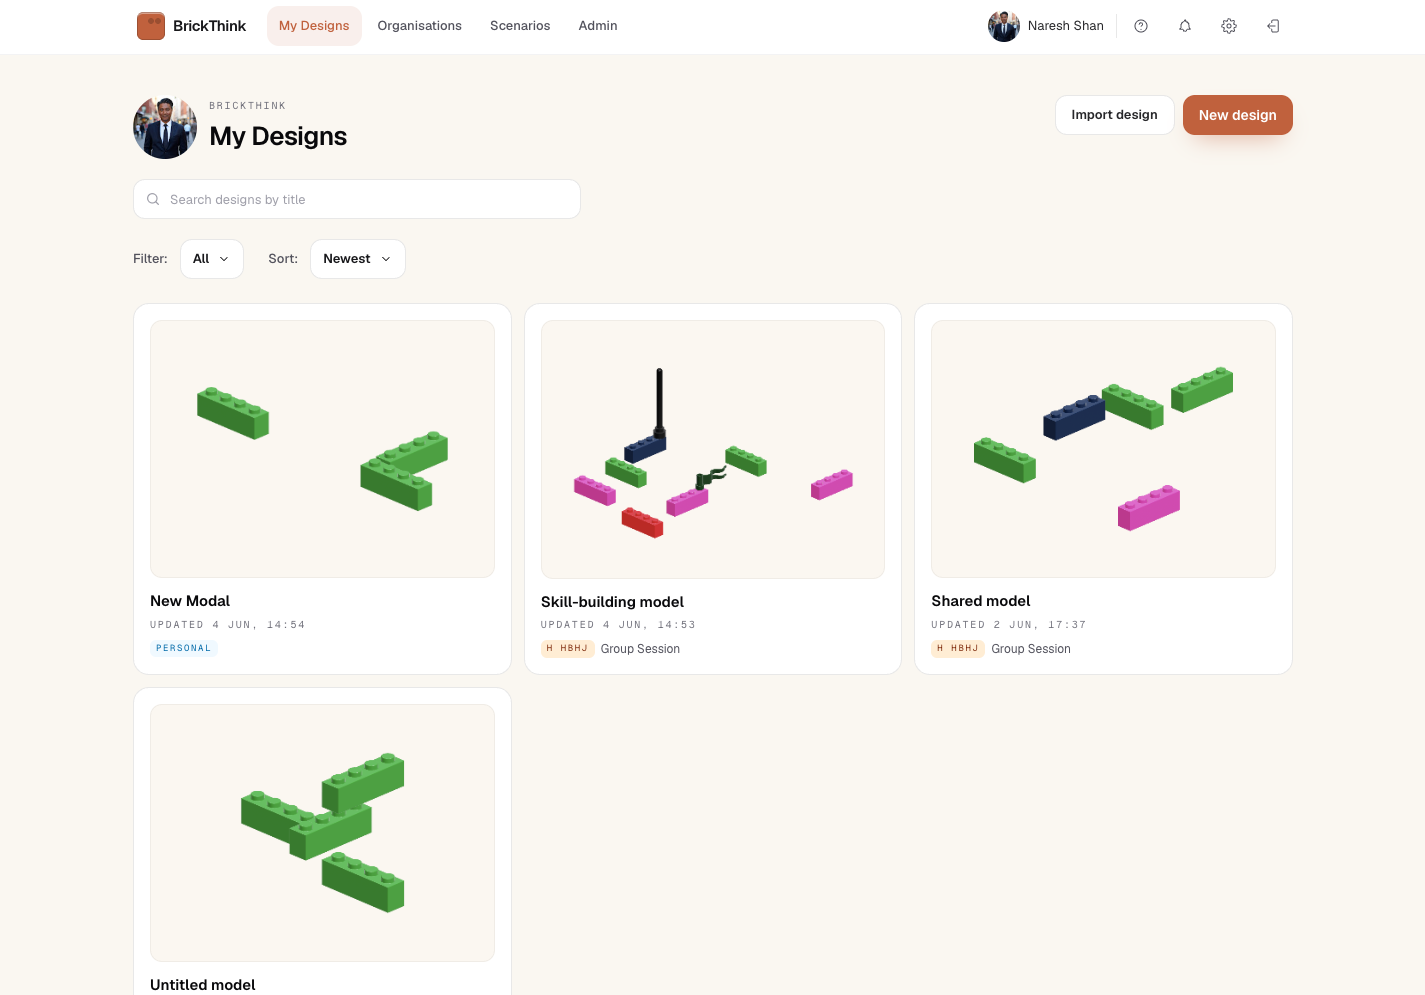
Task: Click Naresh Shan user name
Action: point(1066,26)
